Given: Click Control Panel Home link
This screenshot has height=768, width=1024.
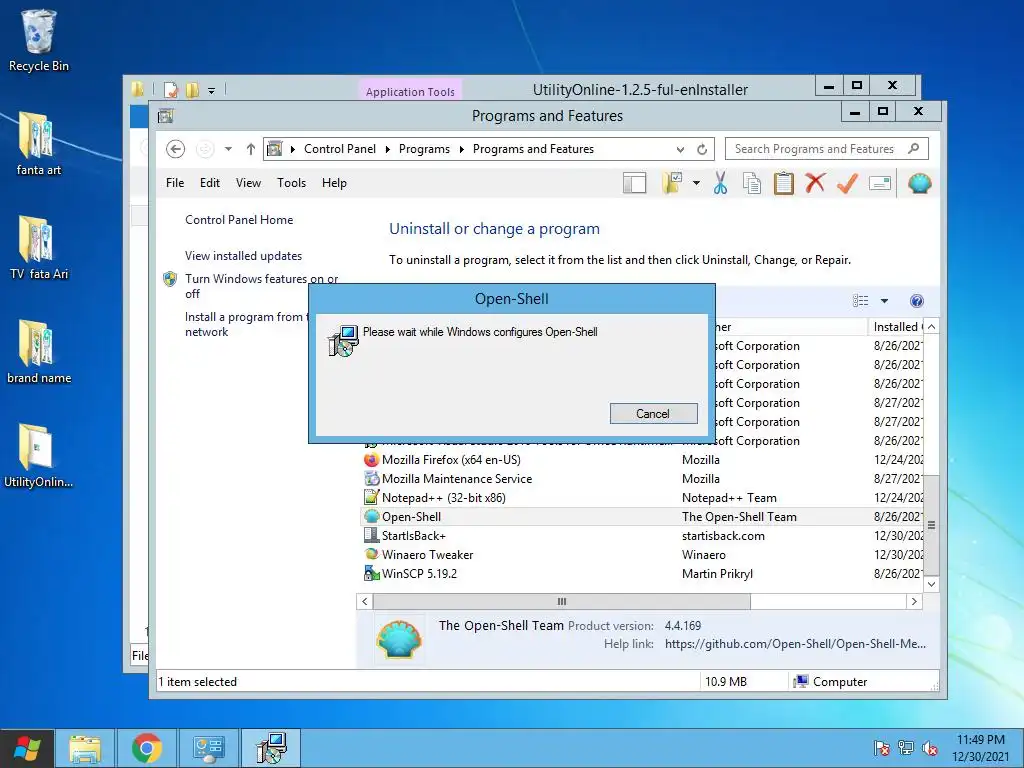Looking at the screenshot, I should 239,220.
